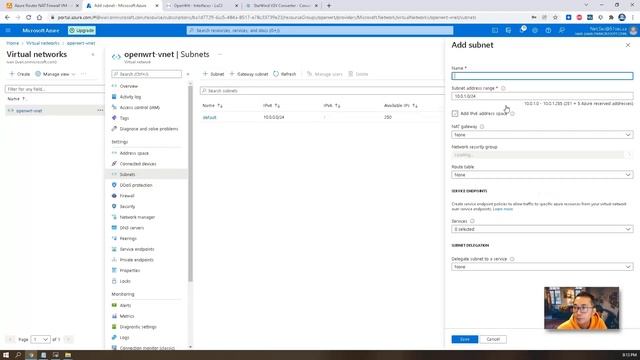Open the Azure portal hamburger menu

(8, 30)
